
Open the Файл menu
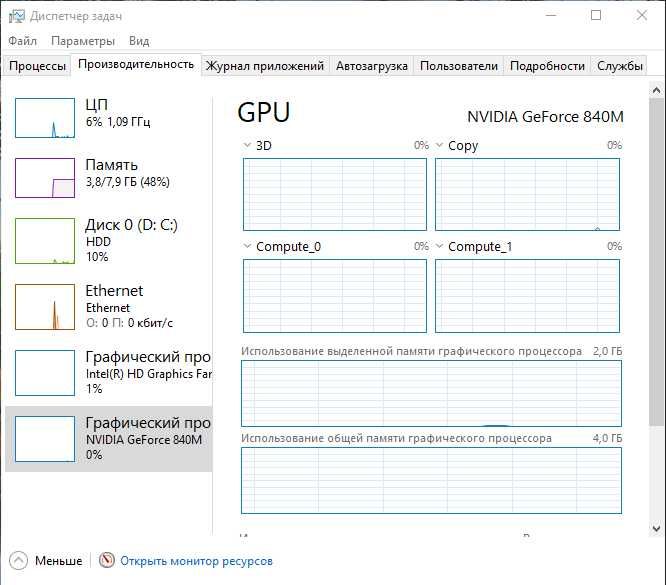tap(23, 41)
